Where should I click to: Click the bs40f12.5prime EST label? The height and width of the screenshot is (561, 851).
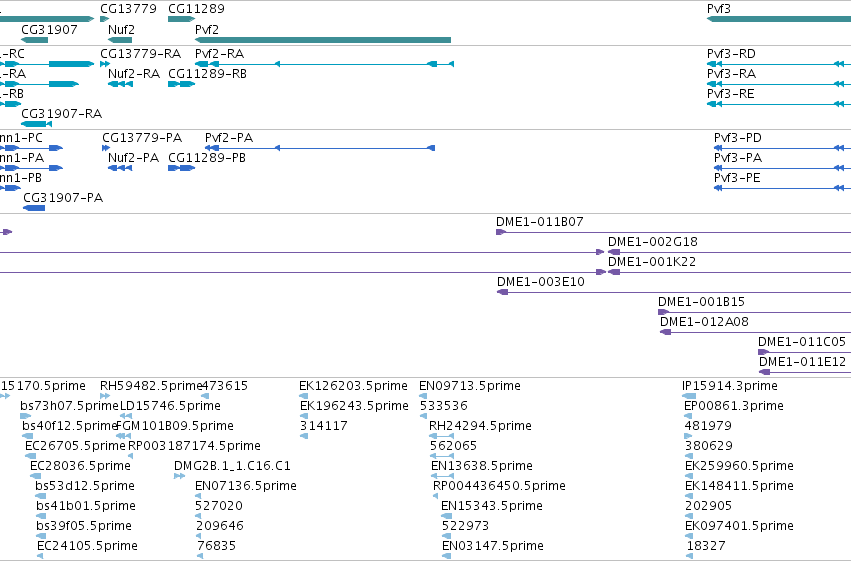click(x=70, y=426)
